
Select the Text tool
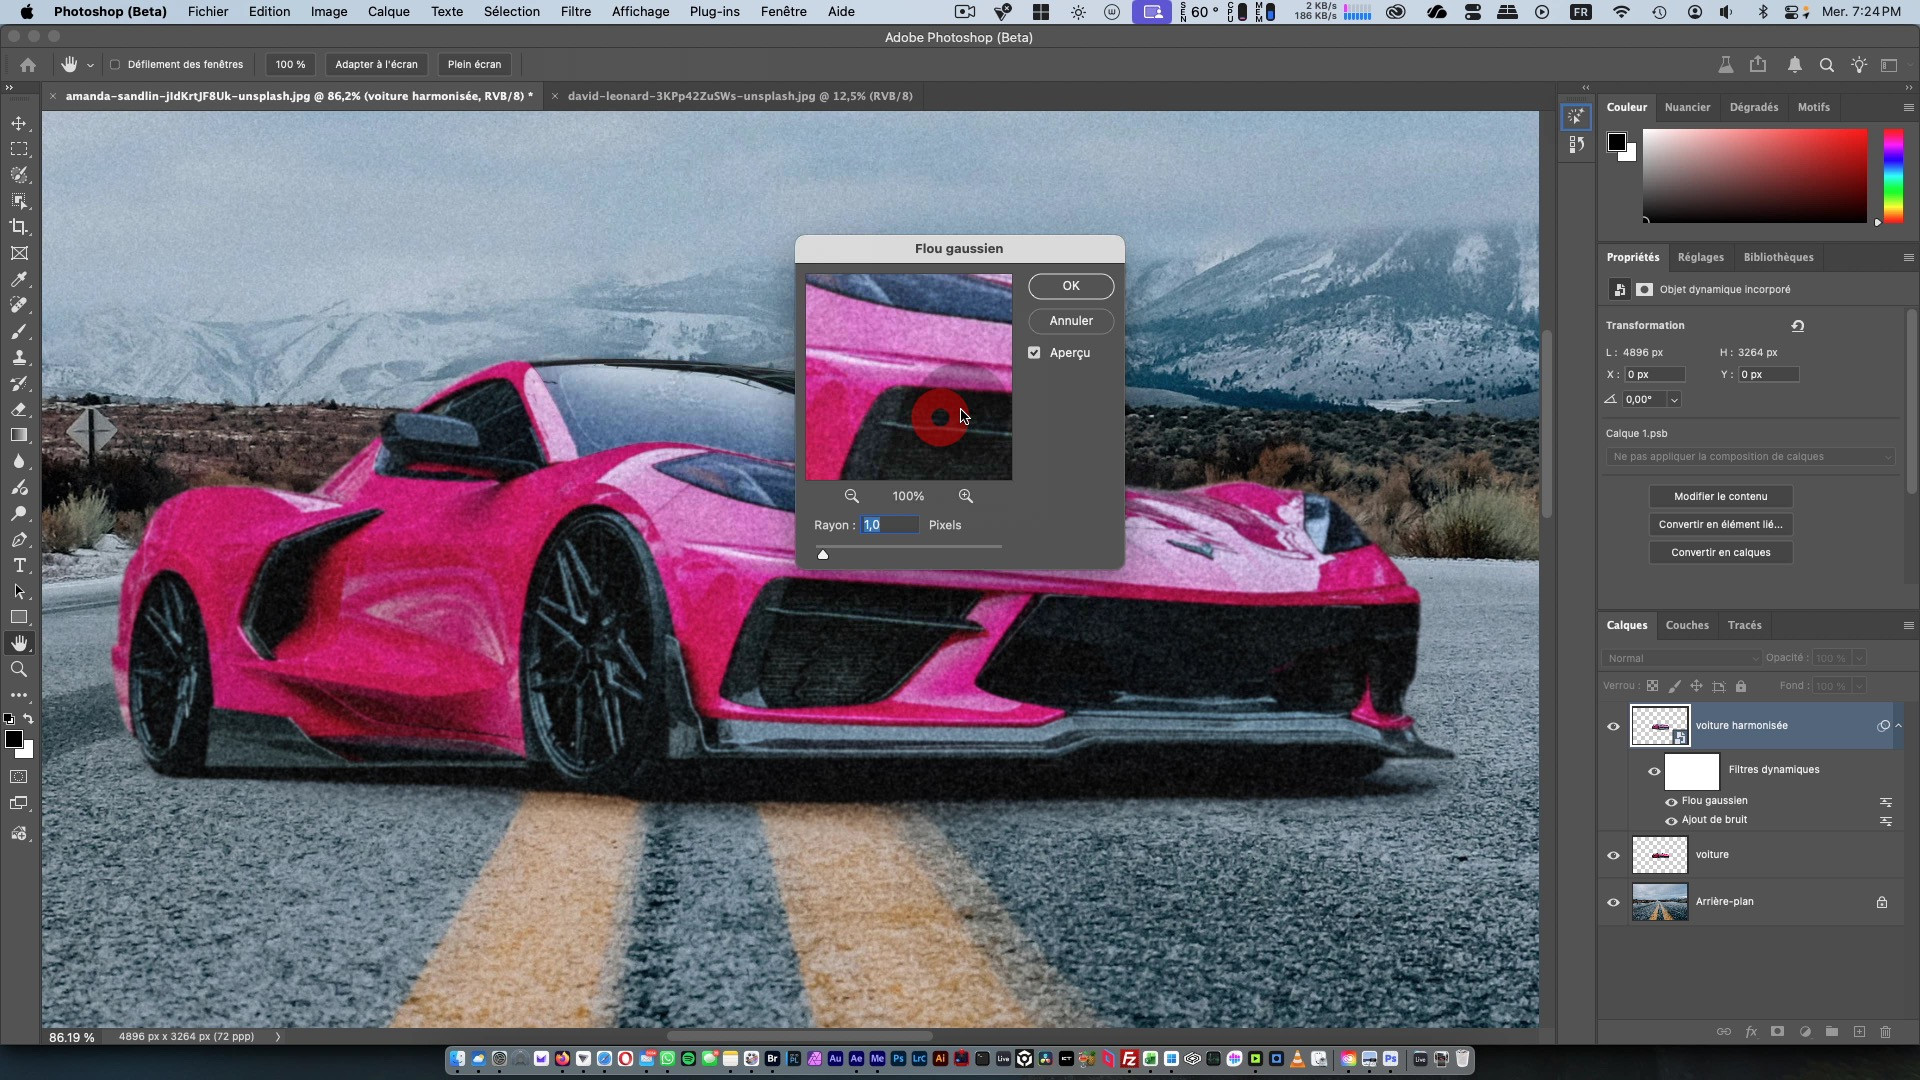point(19,565)
